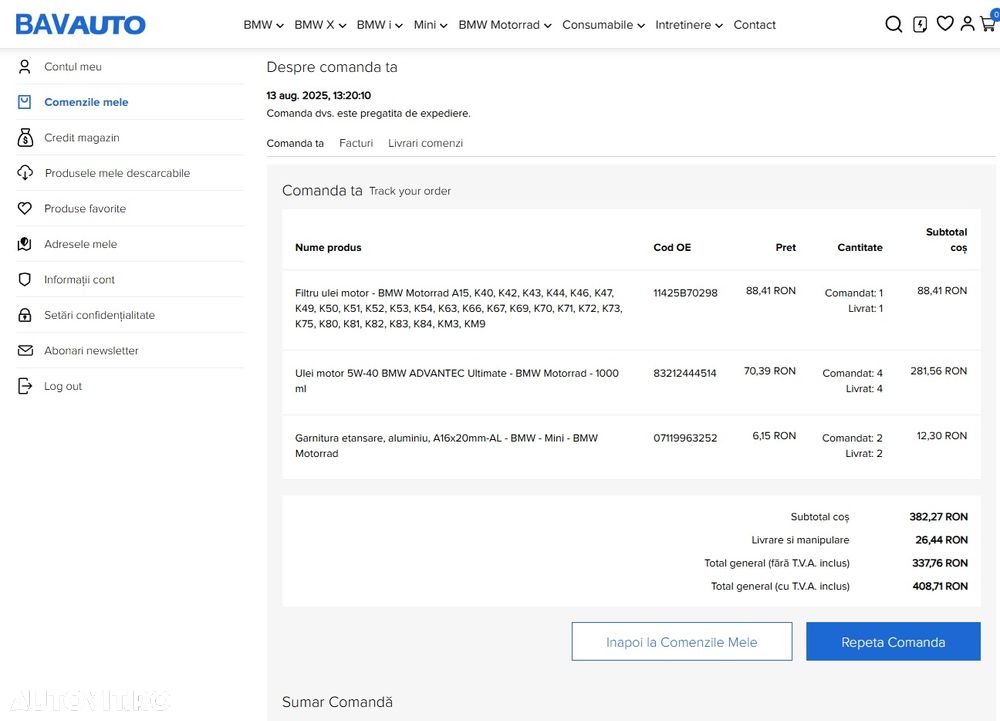The width and height of the screenshot is (1000, 721).
Task: Click the Setări confidențialitate padlock icon
Action: tap(25, 315)
